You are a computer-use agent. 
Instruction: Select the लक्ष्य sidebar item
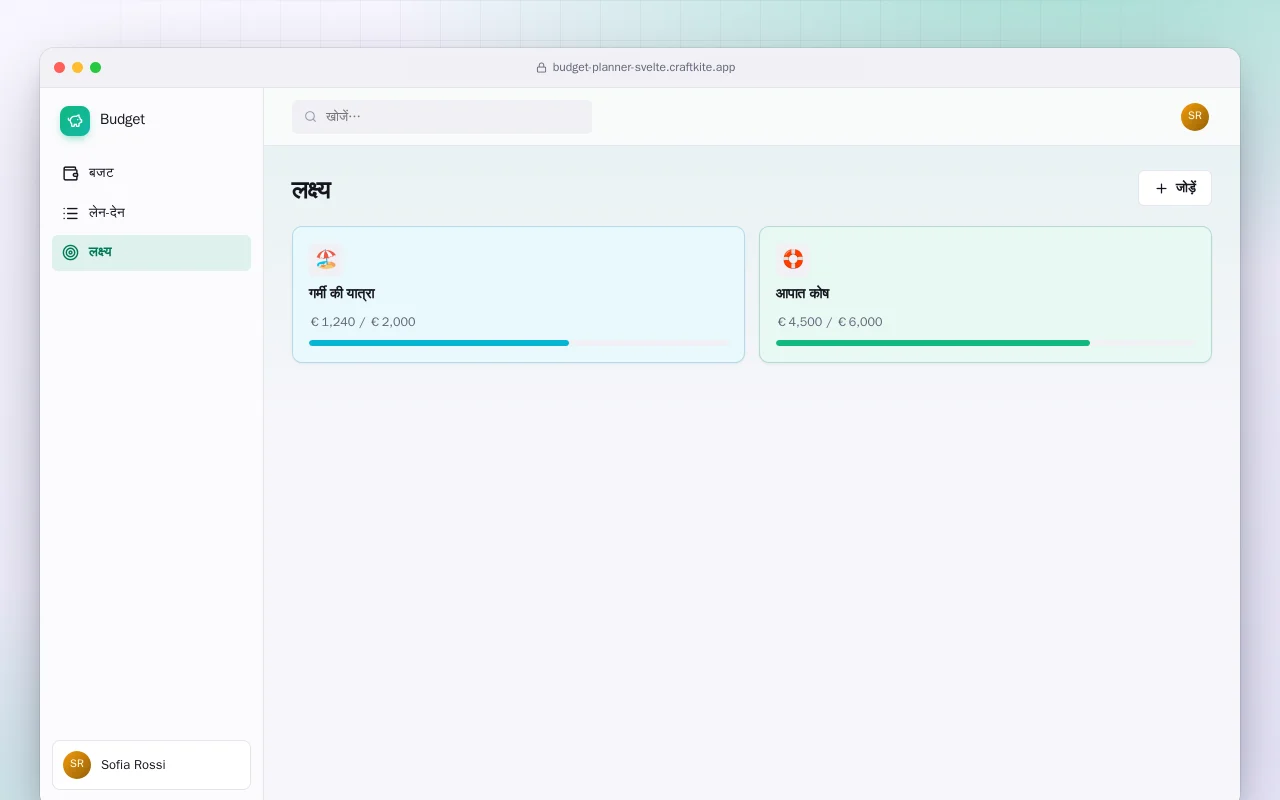[151, 253]
